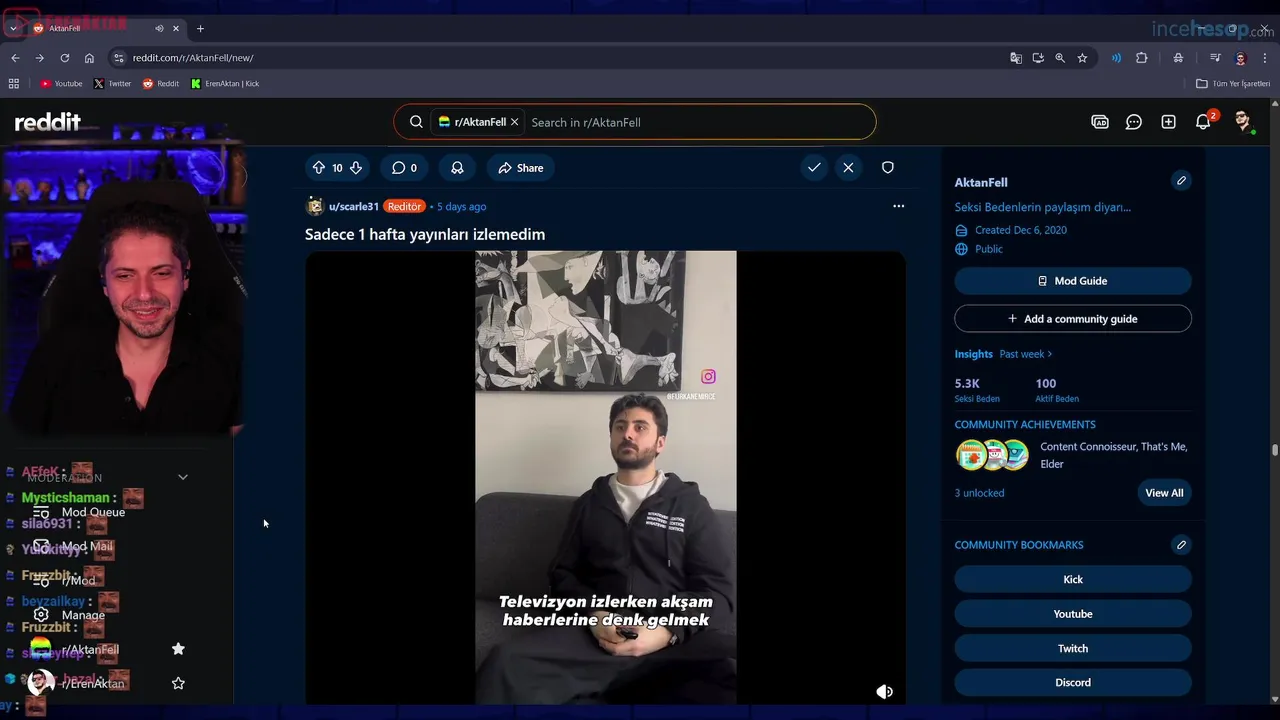Open u/scarle31 profile link
1280x720 pixels.
click(354, 207)
